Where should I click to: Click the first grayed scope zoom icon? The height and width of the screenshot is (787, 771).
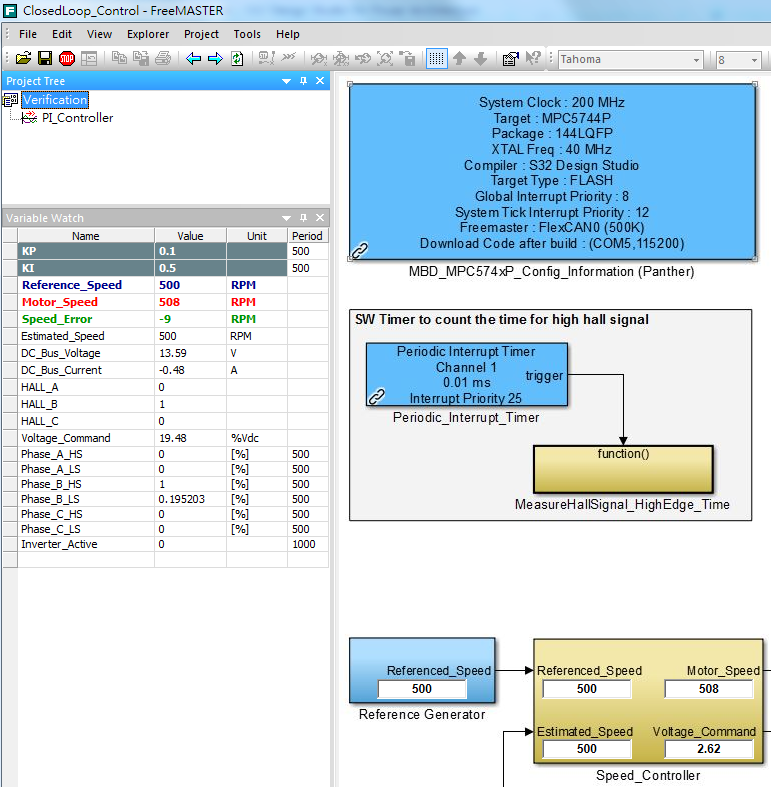pyautogui.click(x=319, y=59)
